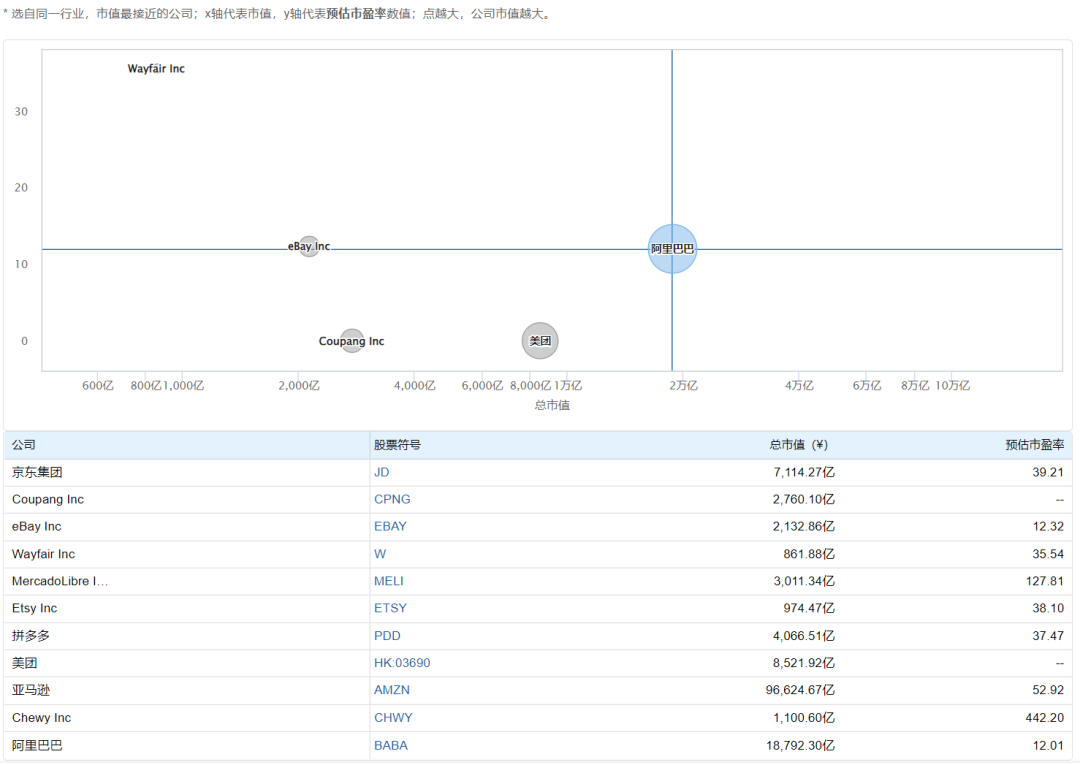Click the 股票符号 column header
Screen dimensions: 1080x765
tap(397, 445)
